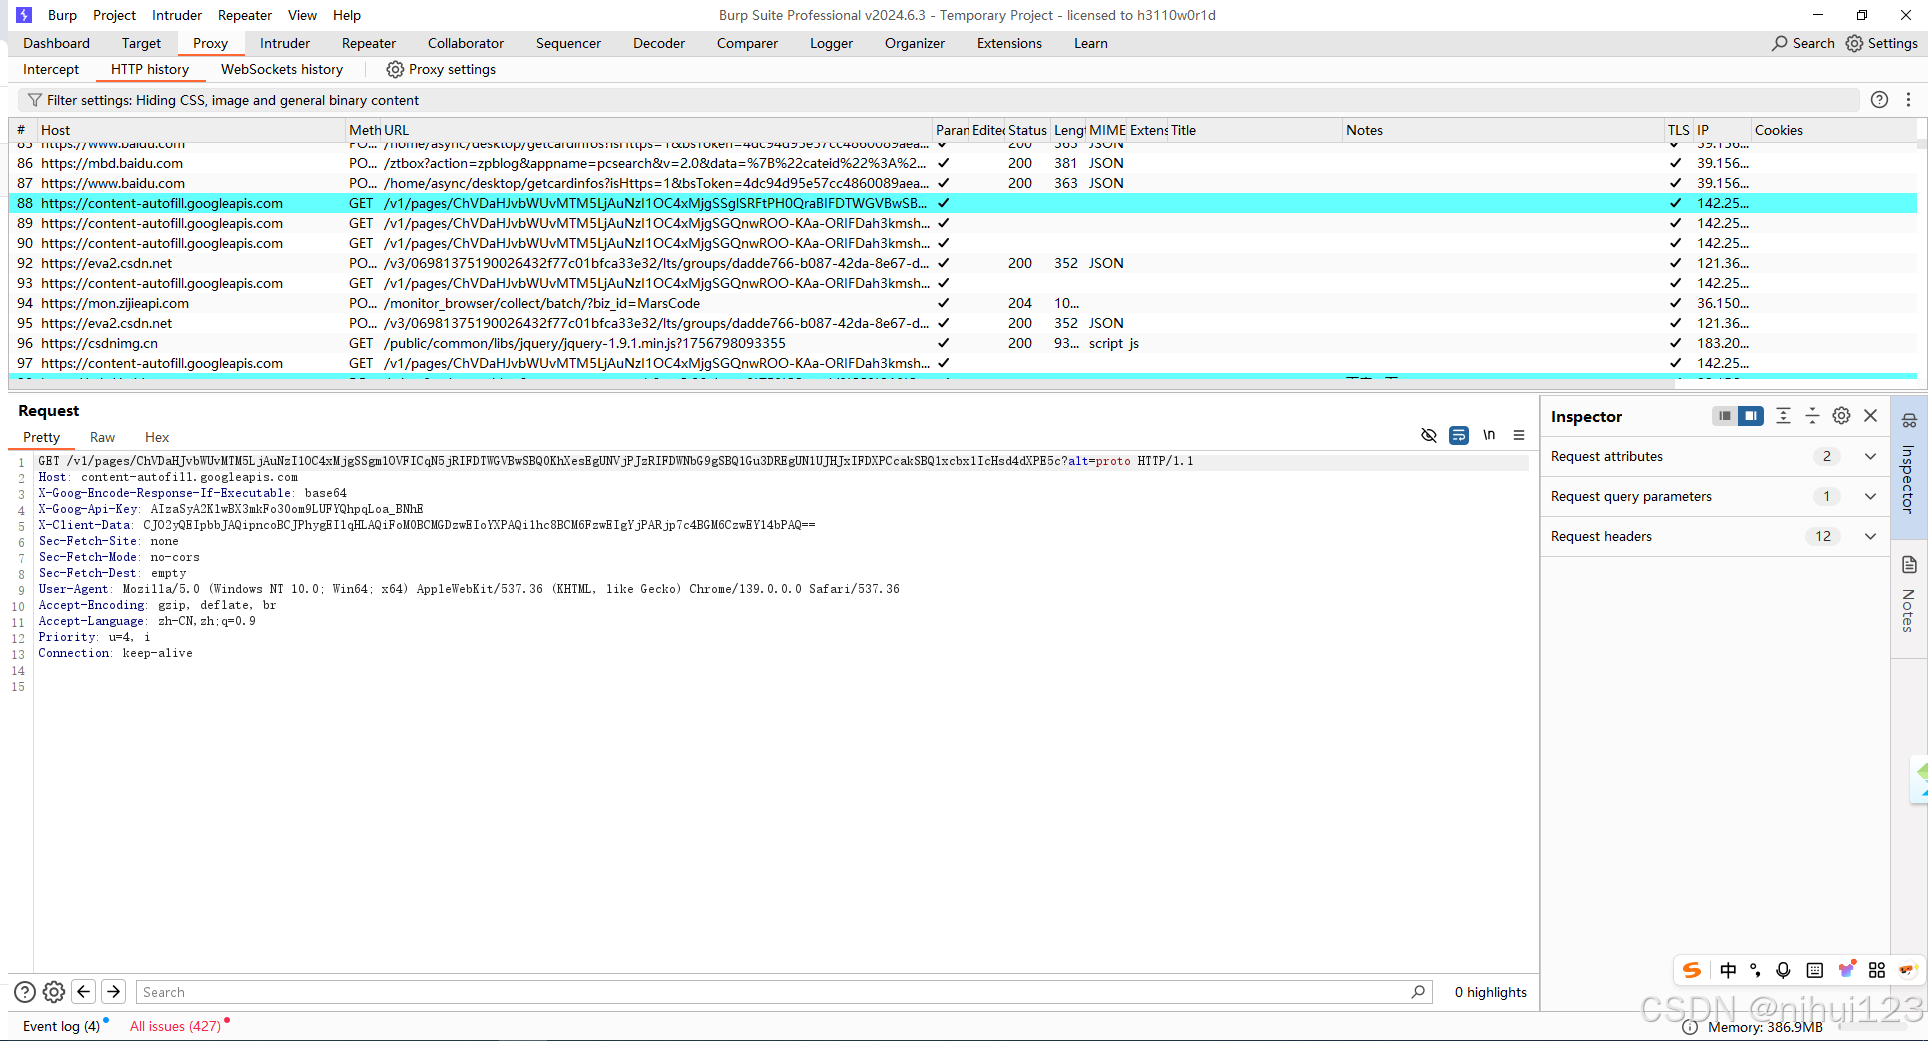Collapse all Inspector sections
Image resolution: width=1928 pixels, height=1041 pixels.
click(1812, 416)
